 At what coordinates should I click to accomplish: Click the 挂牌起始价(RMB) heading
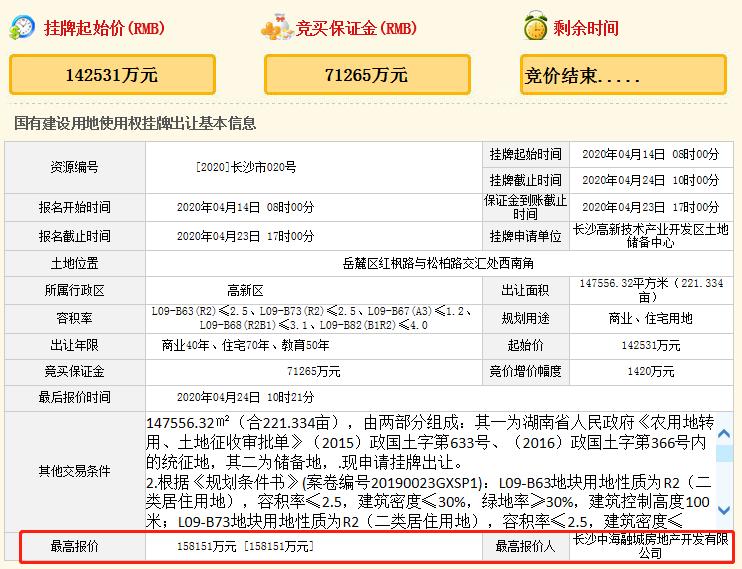104,28
